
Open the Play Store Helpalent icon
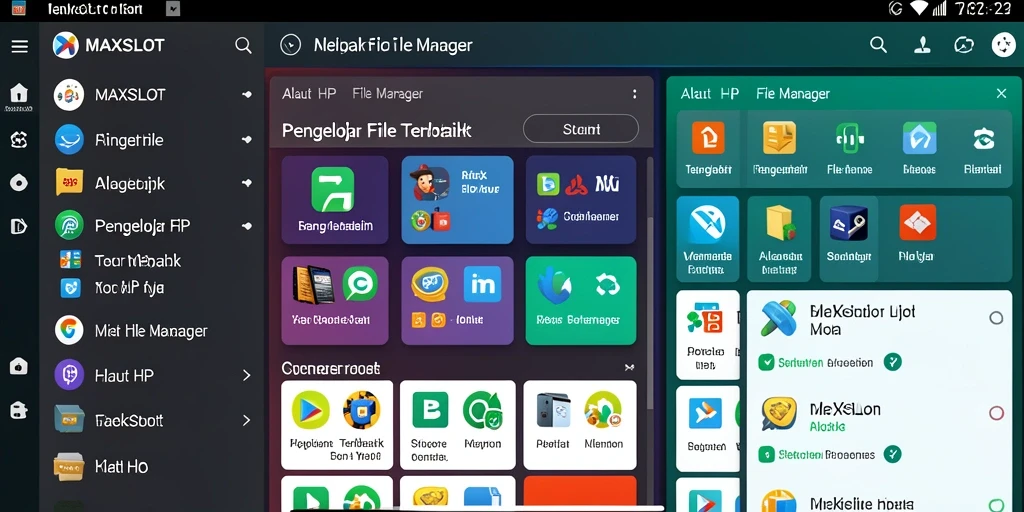click(310, 410)
